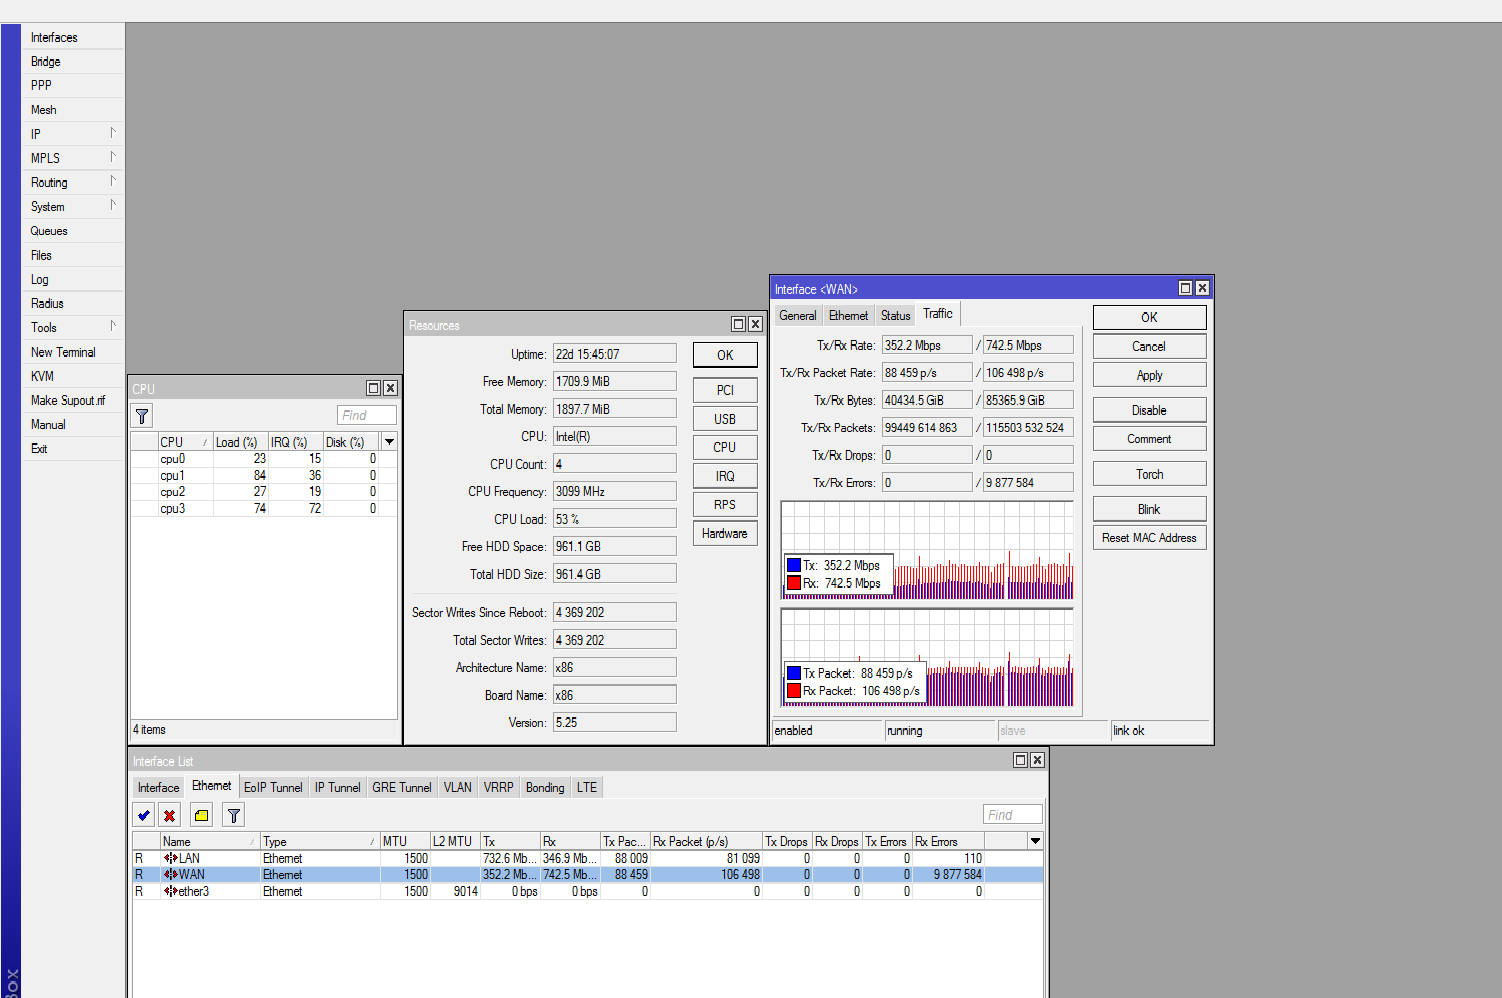Switch to Ethernet tab in Interface WAN
Screen dimensions: 1502x998
(848, 315)
